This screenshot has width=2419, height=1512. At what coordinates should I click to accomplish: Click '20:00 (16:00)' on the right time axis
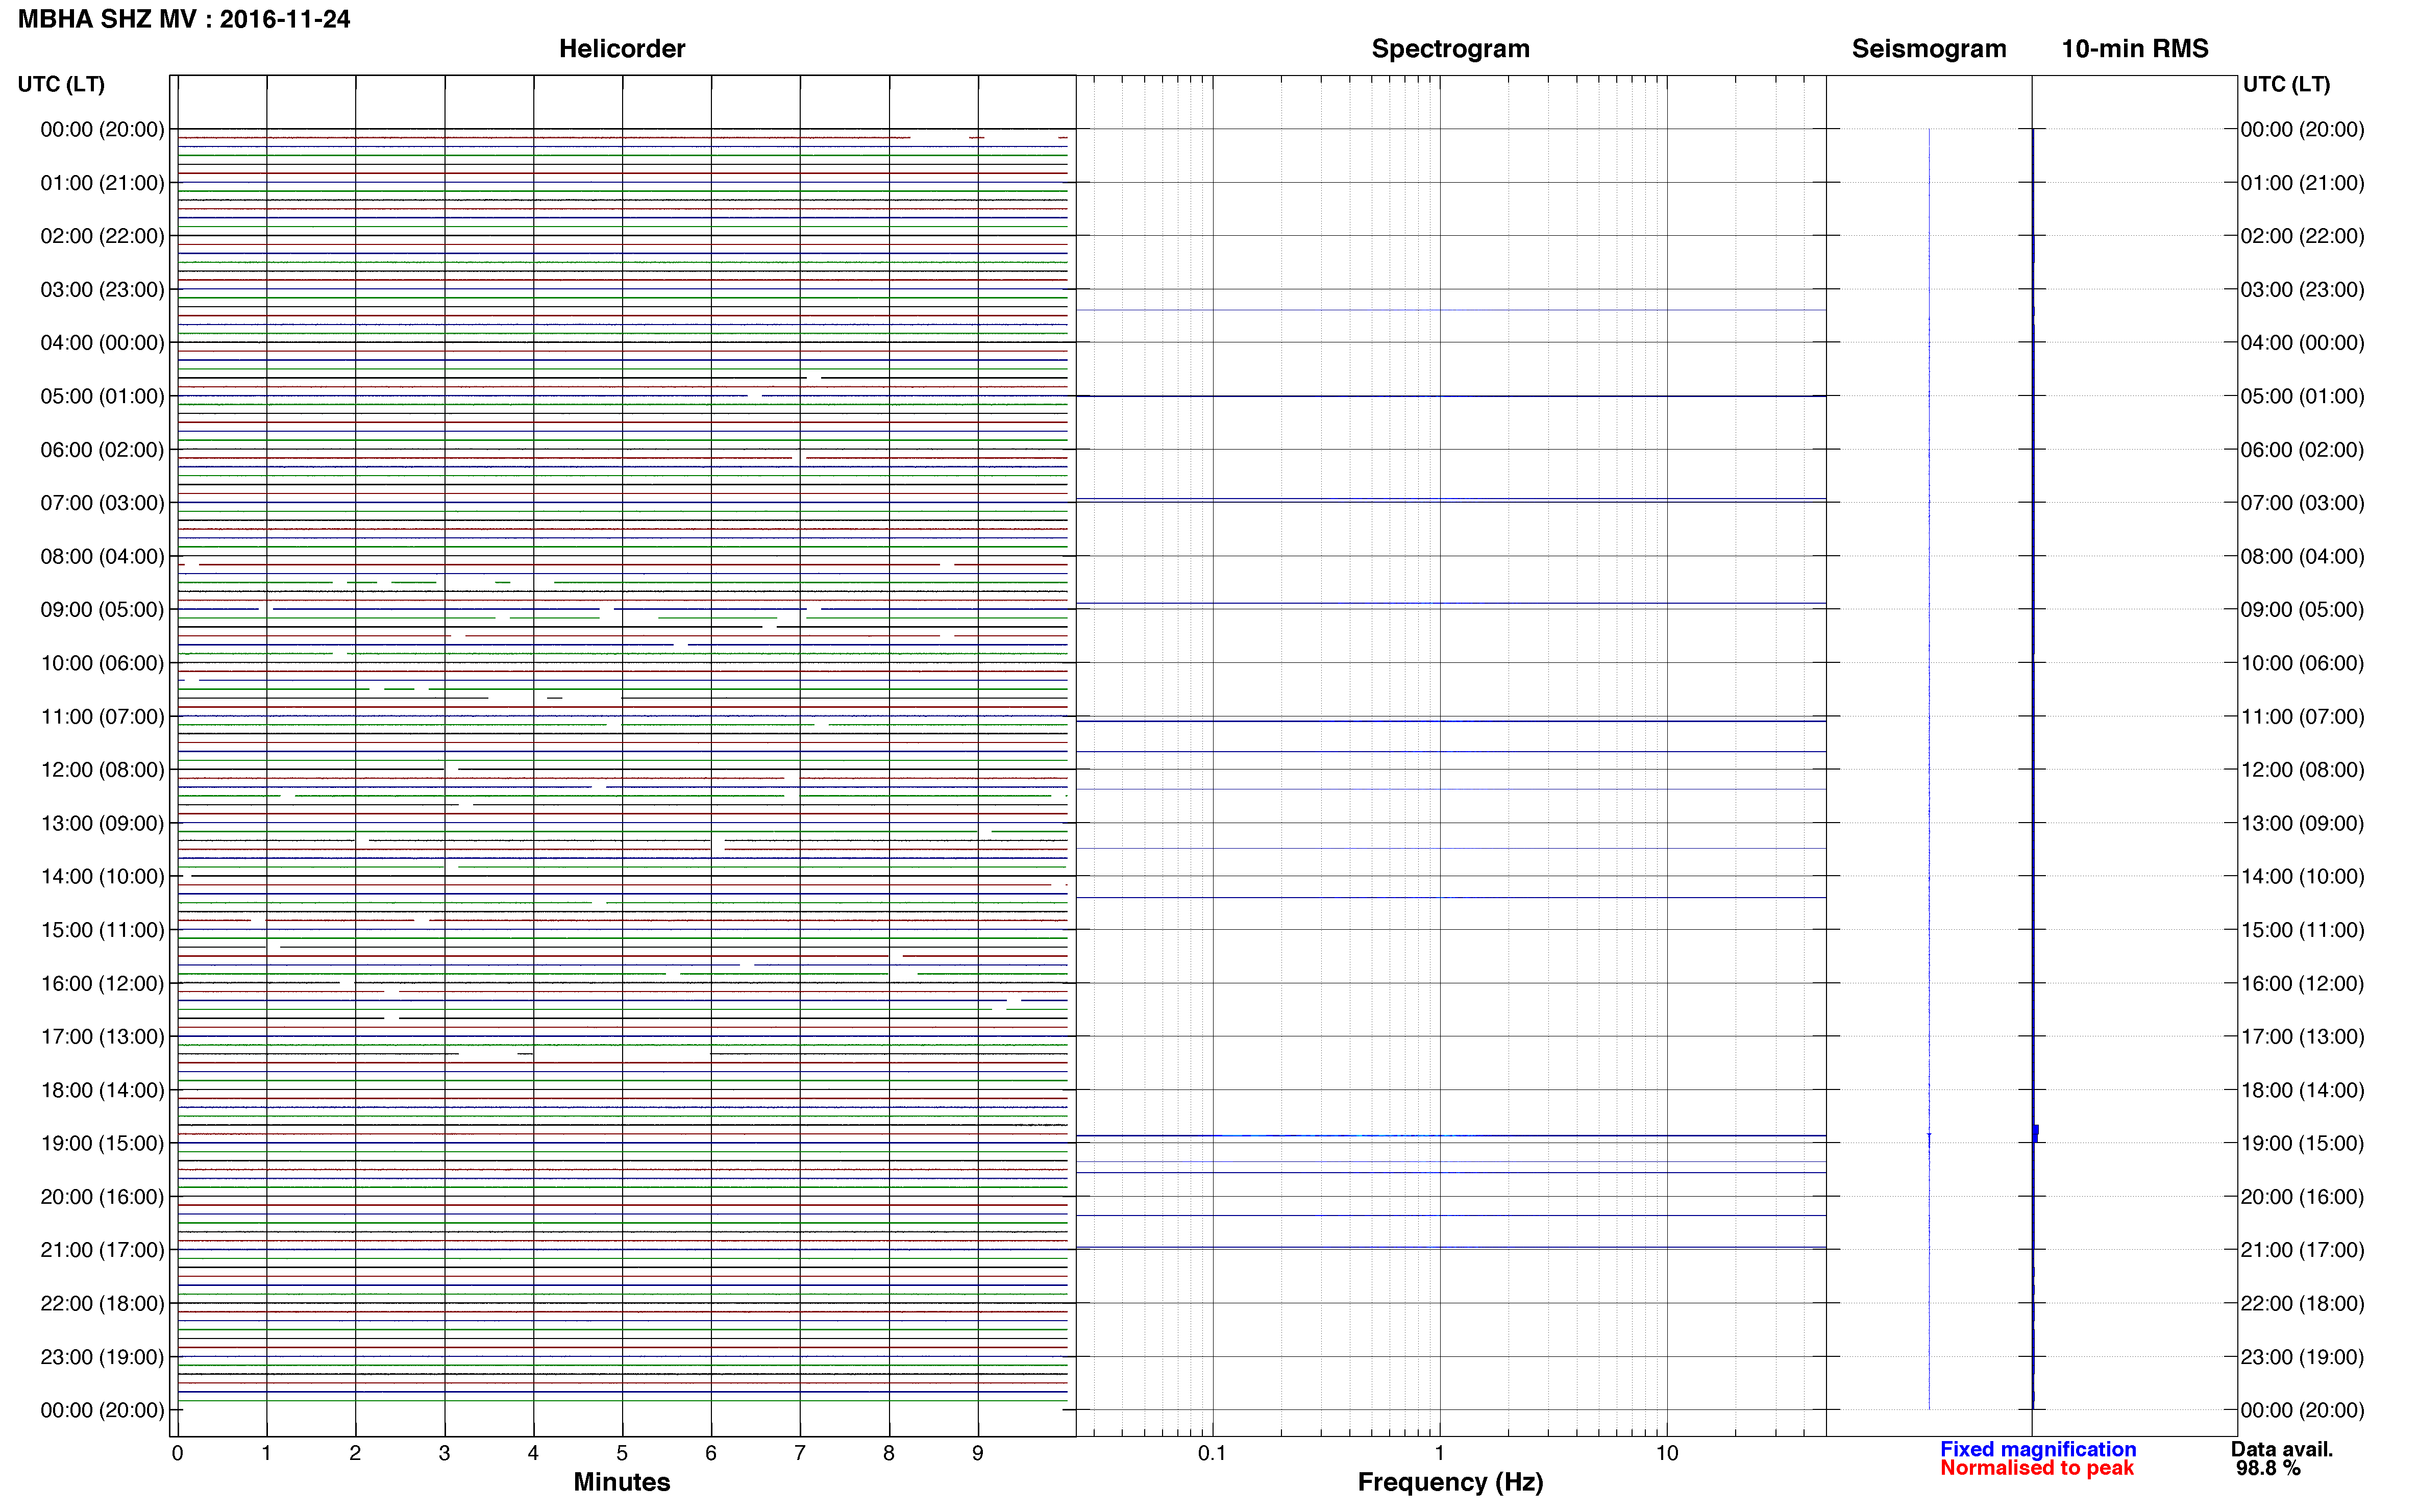2302,1197
